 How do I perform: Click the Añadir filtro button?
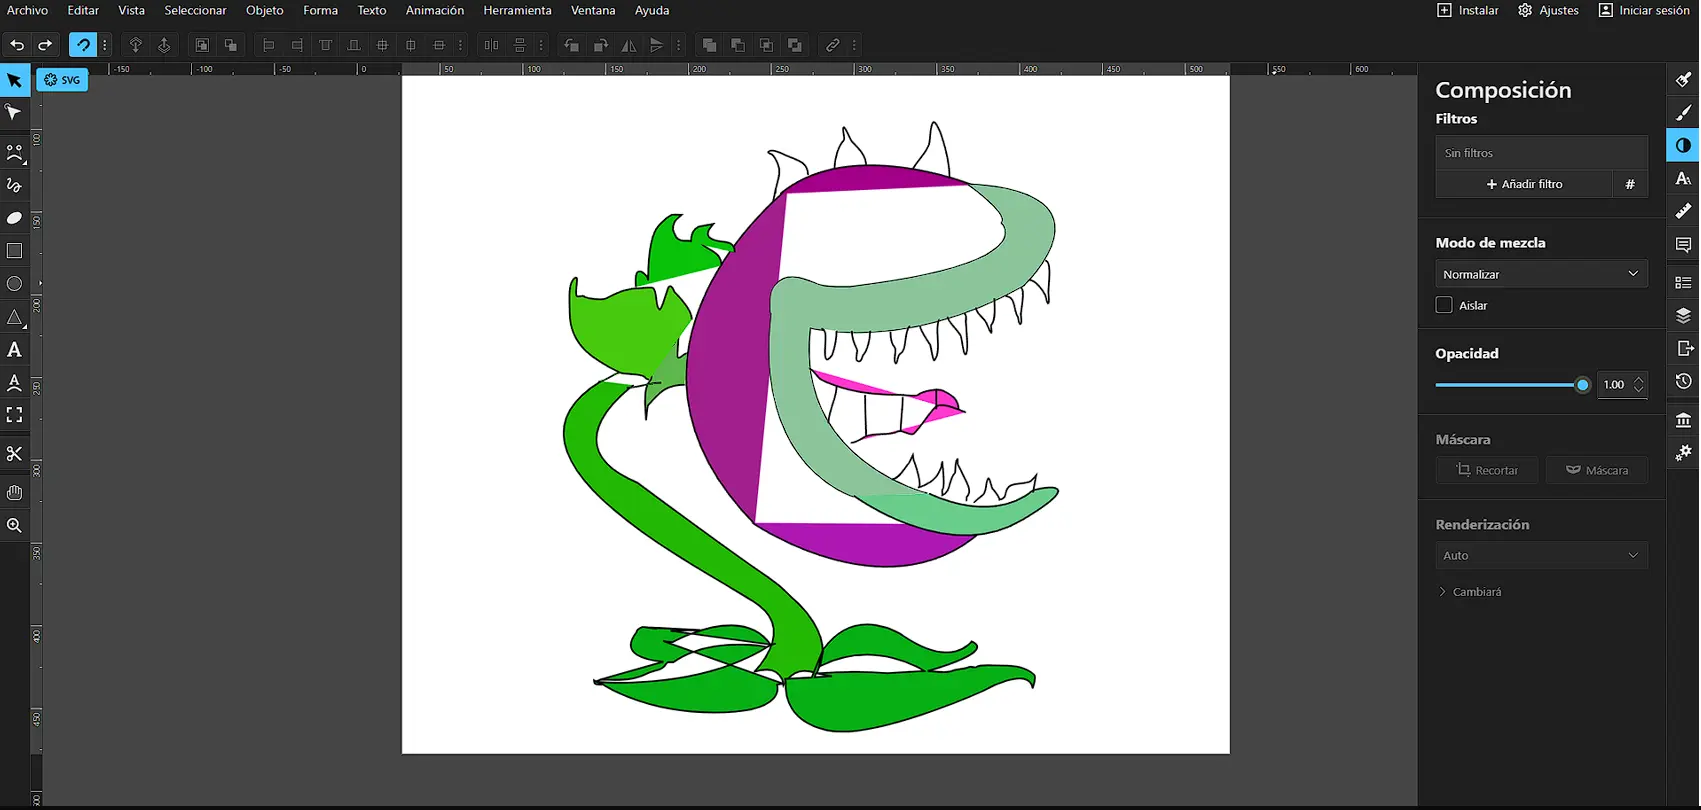point(1524,184)
